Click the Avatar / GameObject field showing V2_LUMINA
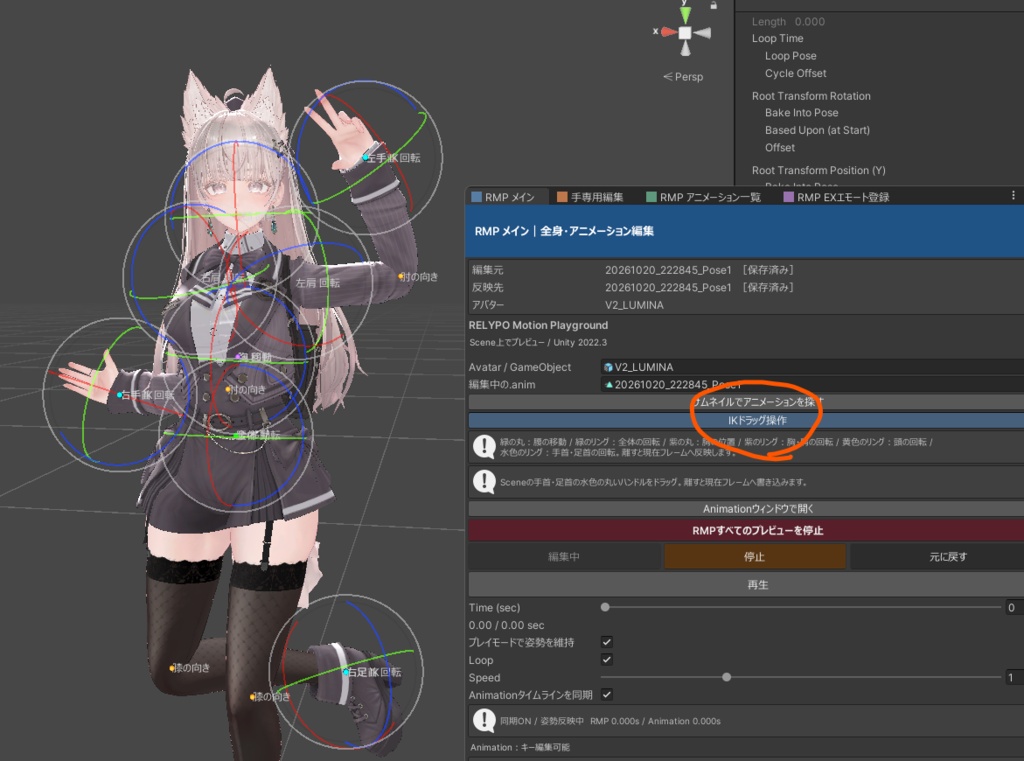This screenshot has height=761, width=1024. coord(812,367)
